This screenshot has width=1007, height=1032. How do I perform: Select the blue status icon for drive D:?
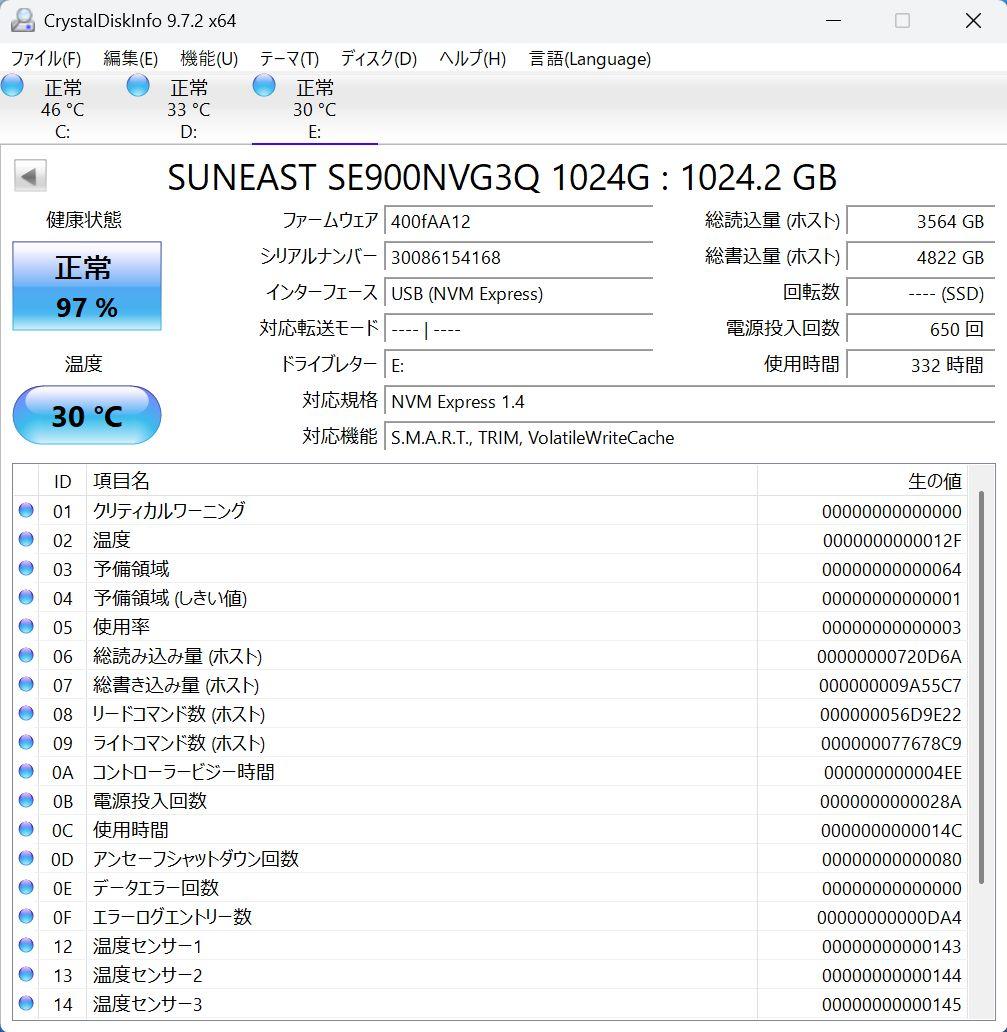click(137, 86)
